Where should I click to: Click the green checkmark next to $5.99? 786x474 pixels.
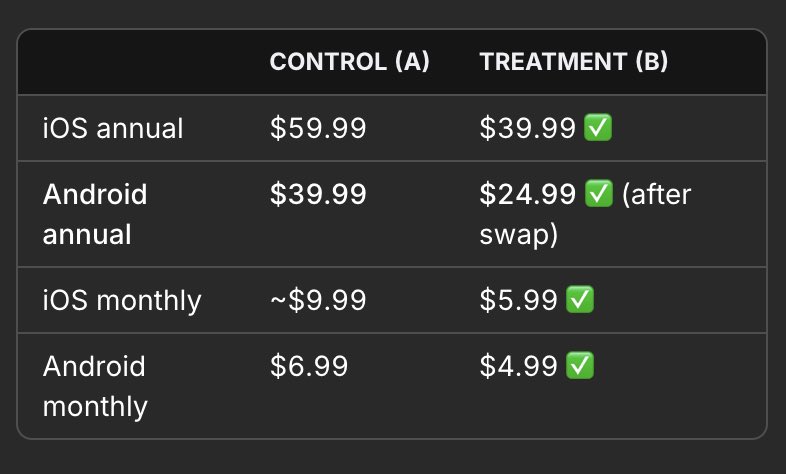pyautogui.click(x=580, y=299)
